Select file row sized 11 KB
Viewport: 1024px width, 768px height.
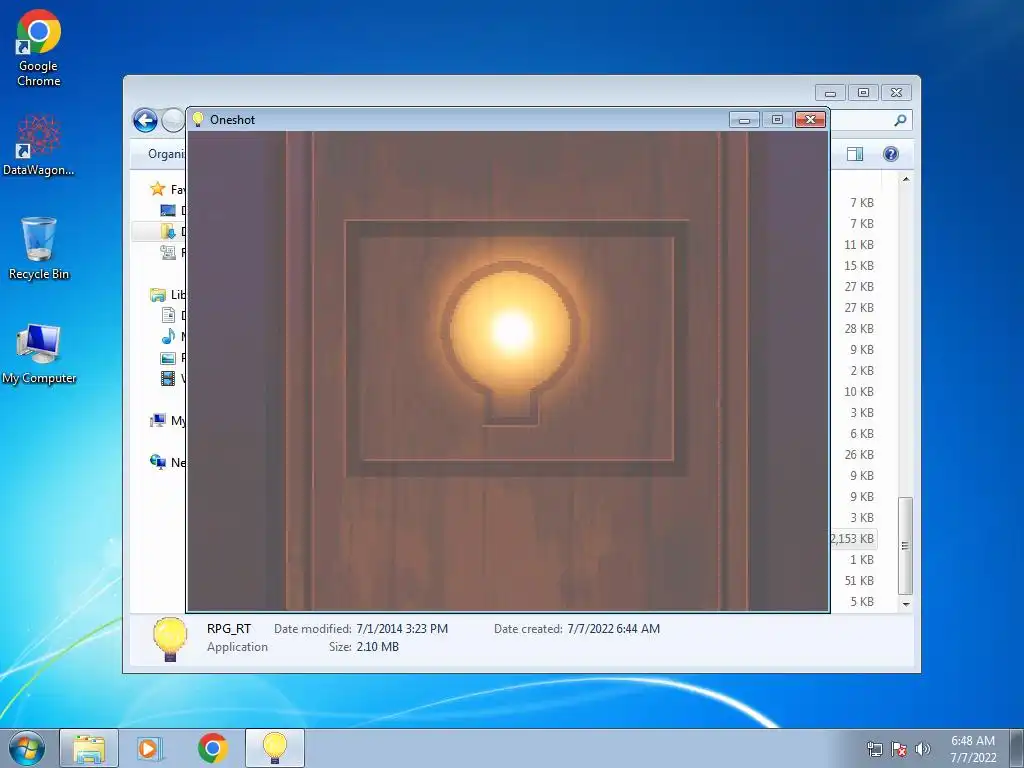coord(859,245)
